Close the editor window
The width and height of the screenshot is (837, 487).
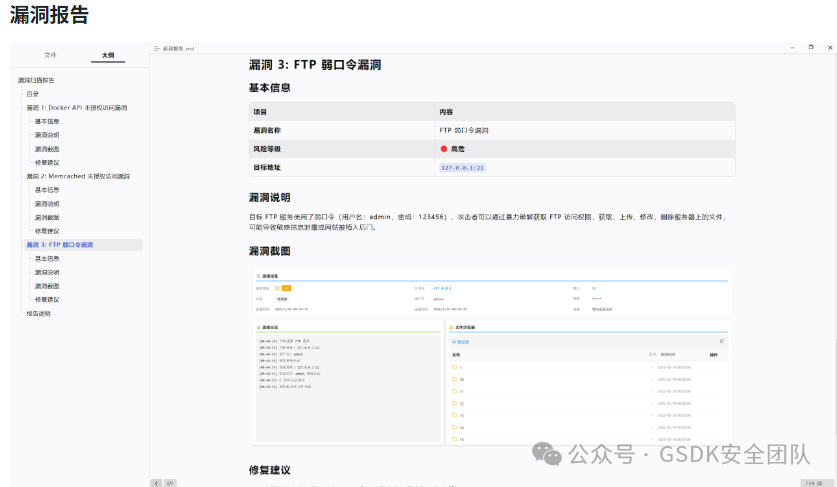[x=830, y=48]
